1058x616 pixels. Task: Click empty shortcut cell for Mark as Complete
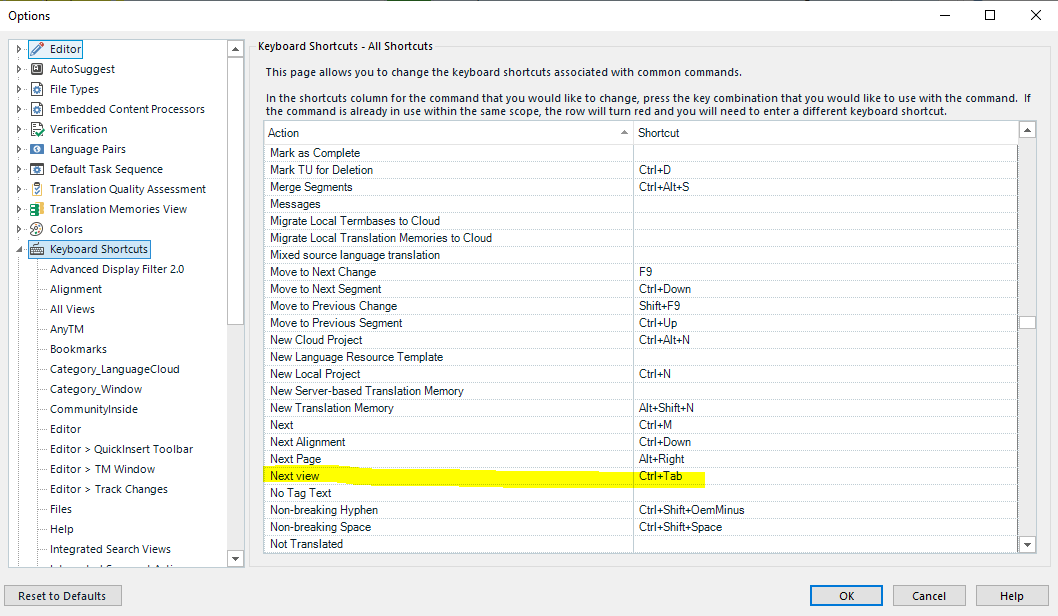tap(825, 153)
